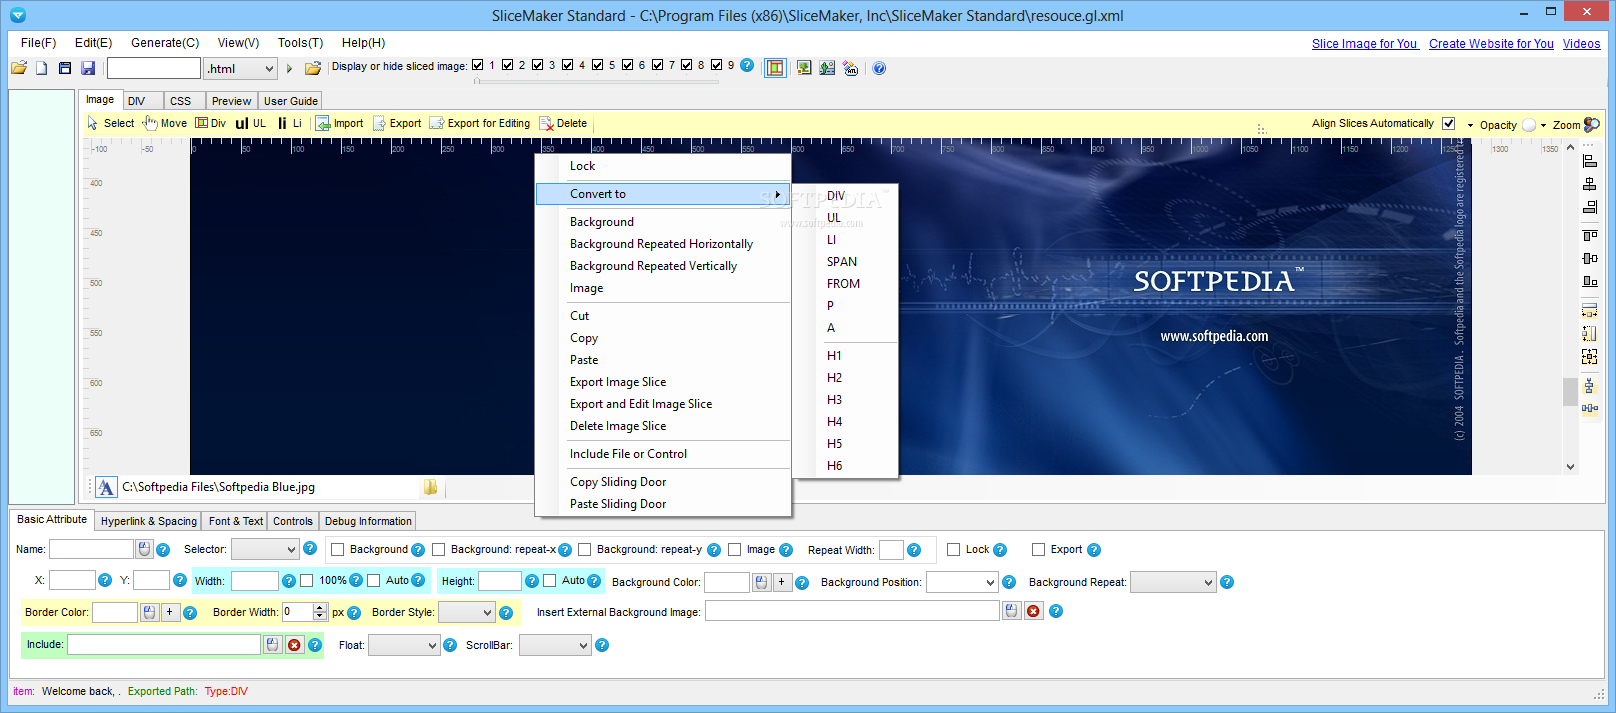1616x713 pixels.
Task: Click Import image button
Action: pos(340,123)
